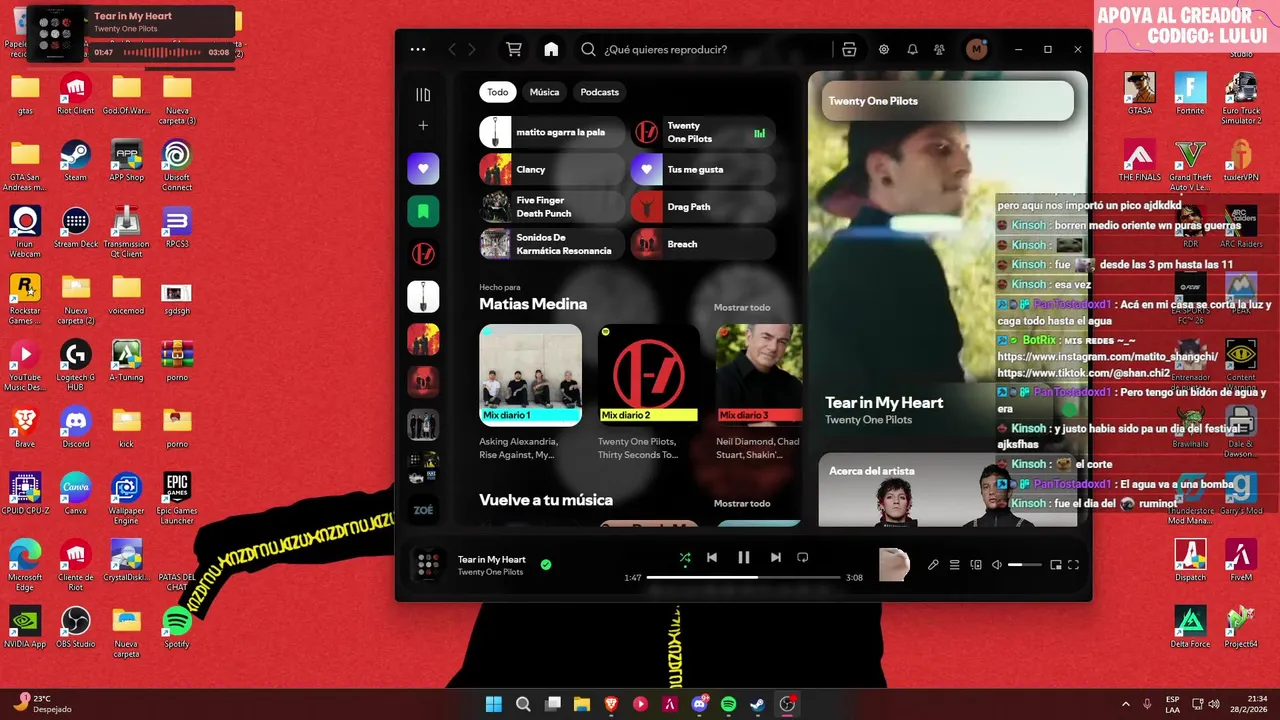Image resolution: width=1280 pixels, height=720 pixels.
Task: Open the Epic Games Launcher desktop icon
Action: tap(177, 498)
